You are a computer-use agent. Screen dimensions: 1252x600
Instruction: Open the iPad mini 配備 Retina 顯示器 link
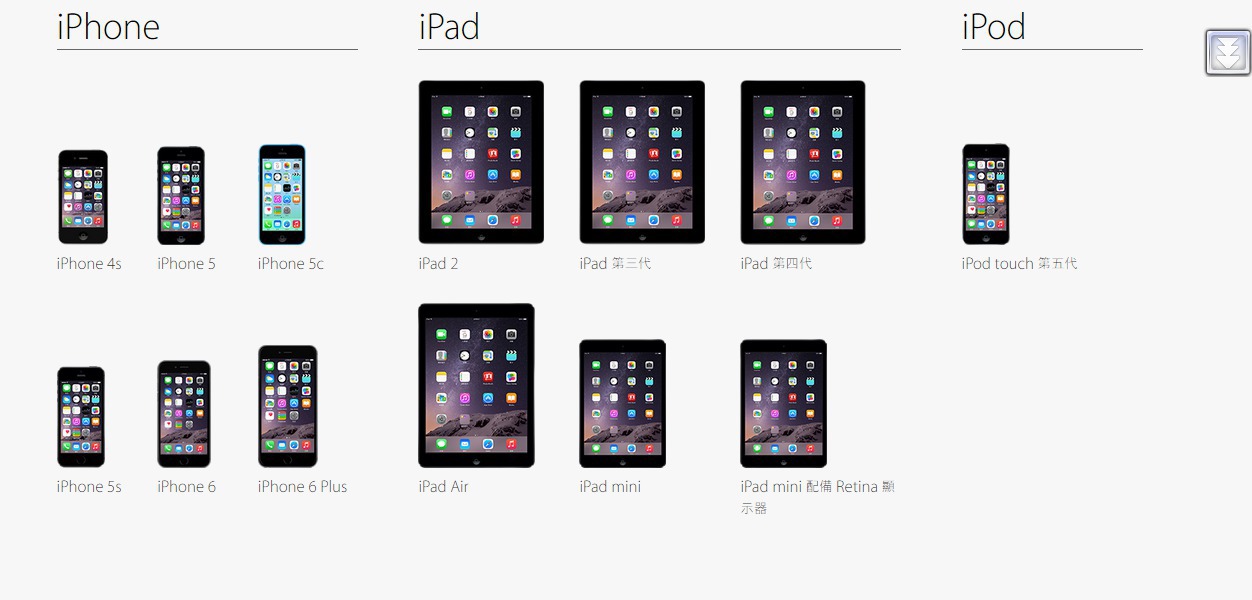pyautogui.click(x=817, y=497)
